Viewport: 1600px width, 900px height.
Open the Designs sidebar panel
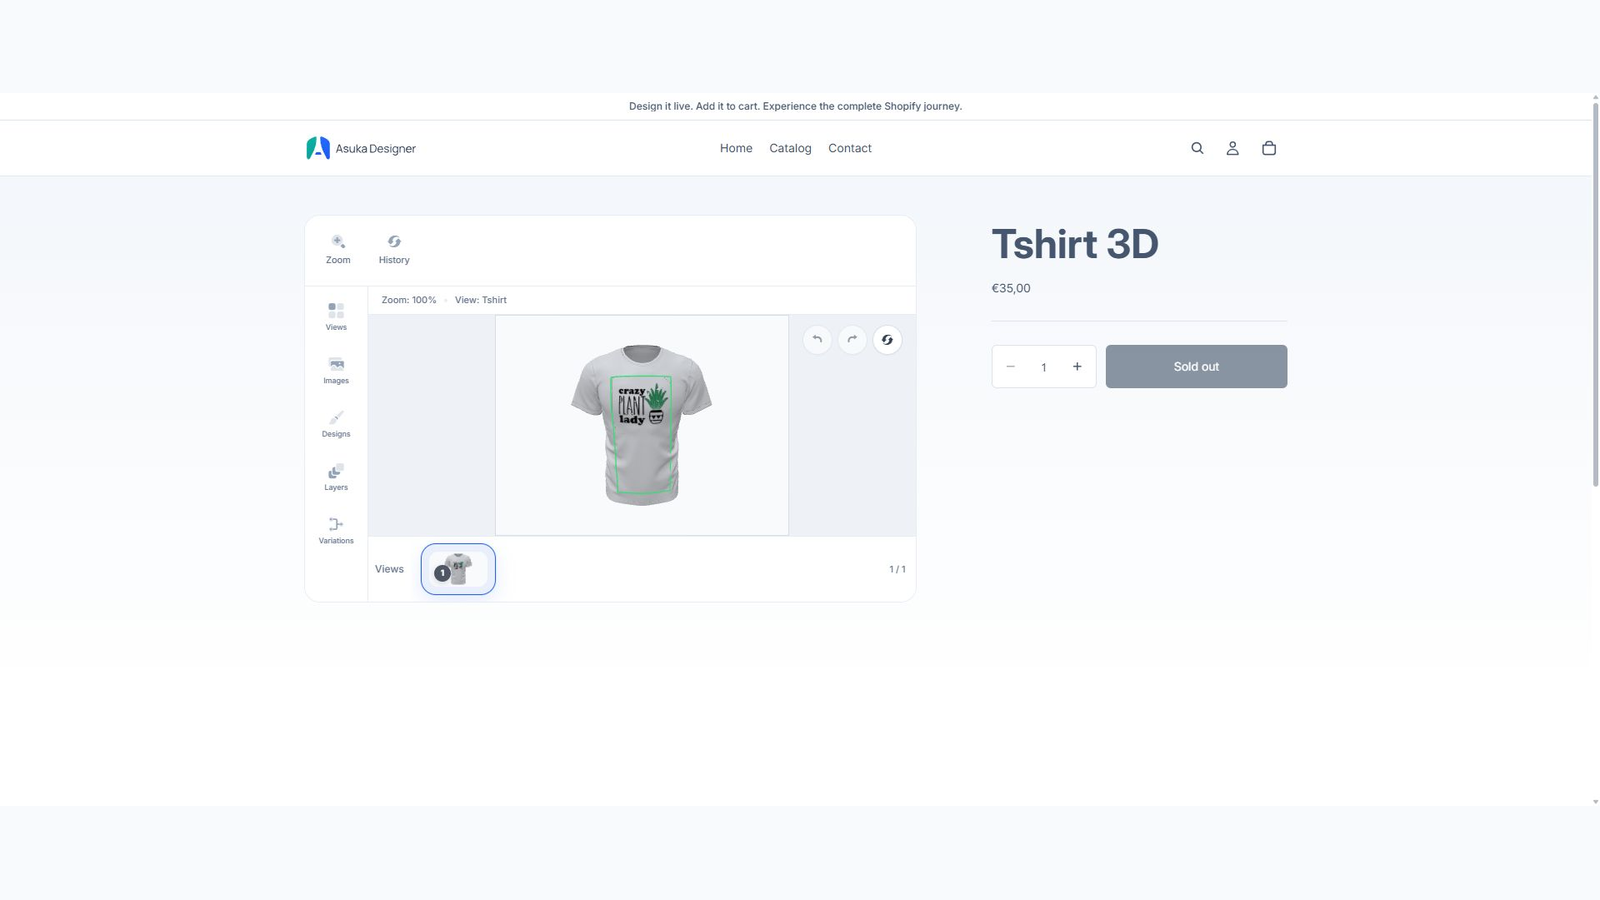click(x=336, y=423)
